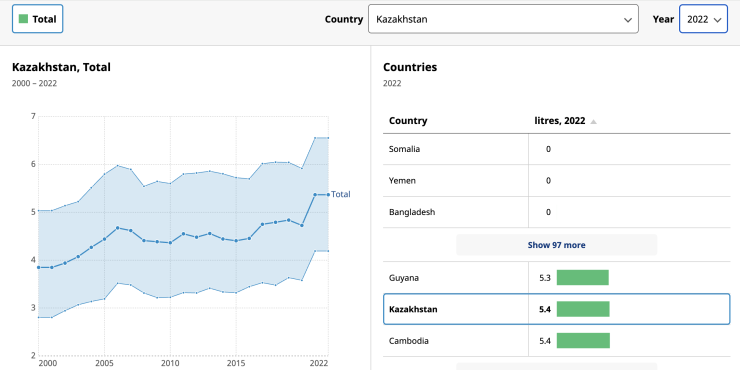Select the Country column header
Screen dimensions: 740x370
[x=408, y=121]
